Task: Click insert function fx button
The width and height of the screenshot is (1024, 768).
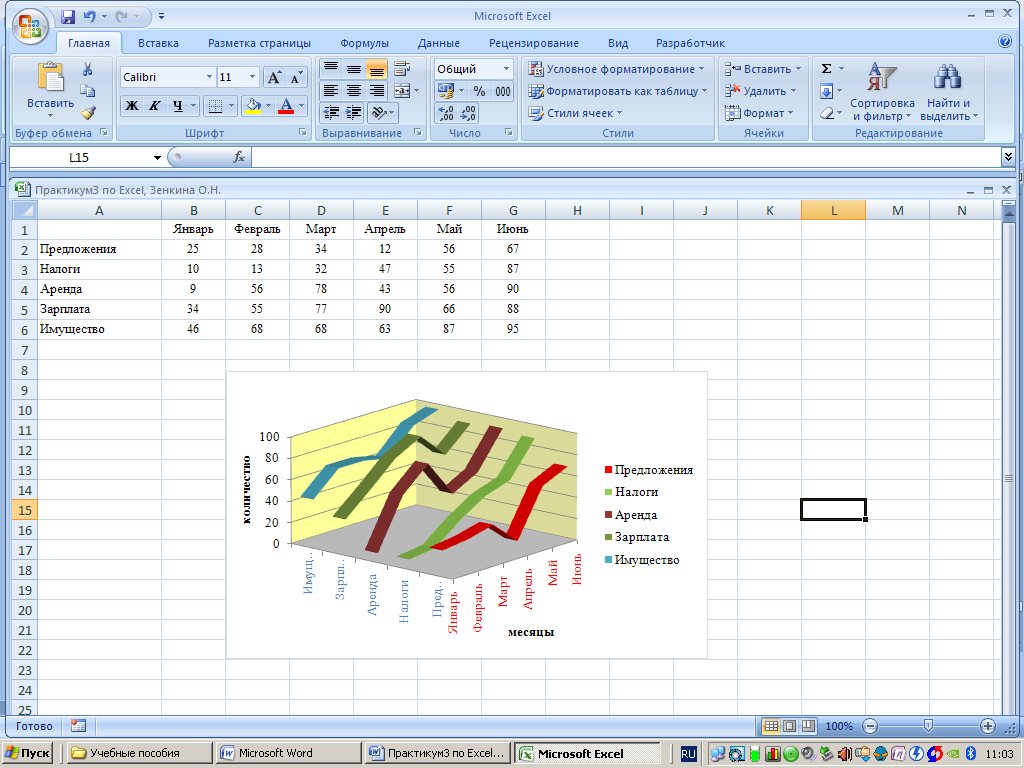Action: [239, 157]
